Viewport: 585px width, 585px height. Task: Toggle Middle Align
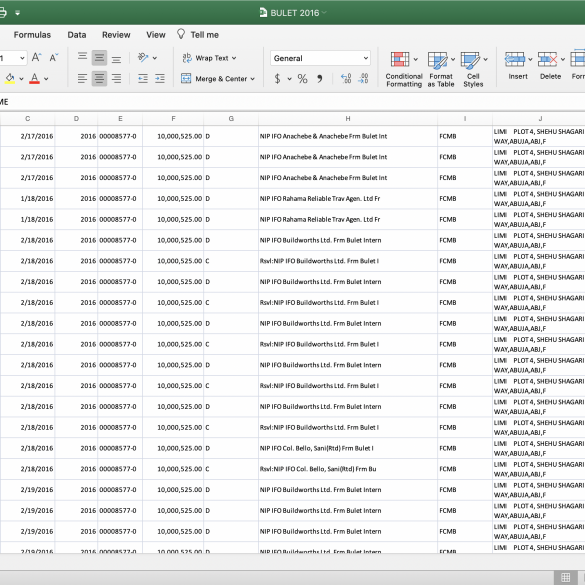(99, 57)
